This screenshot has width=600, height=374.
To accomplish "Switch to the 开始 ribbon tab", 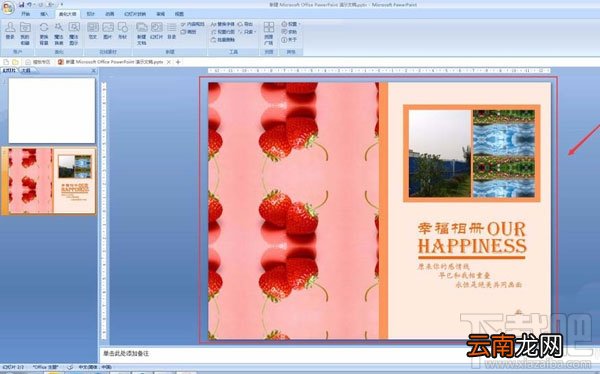I will coord(25,14).
